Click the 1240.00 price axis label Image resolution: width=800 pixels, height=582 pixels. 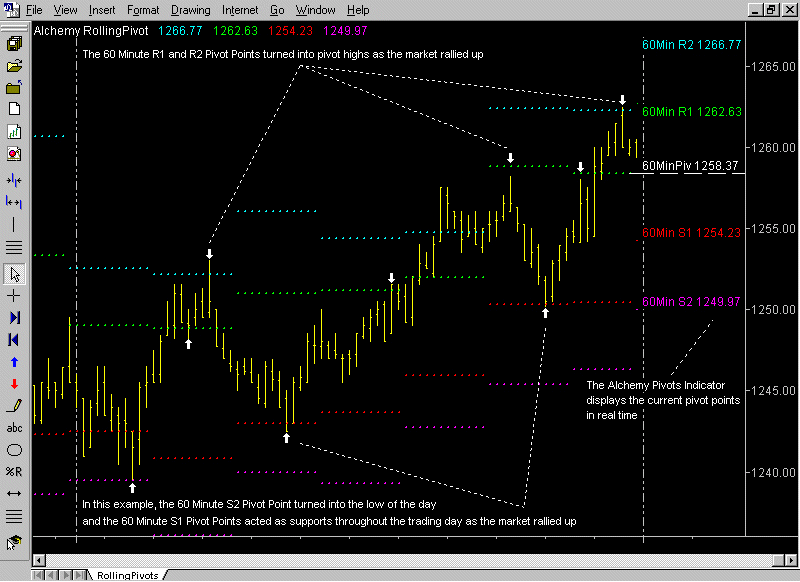pyautogui.click(x=773, y=473)
